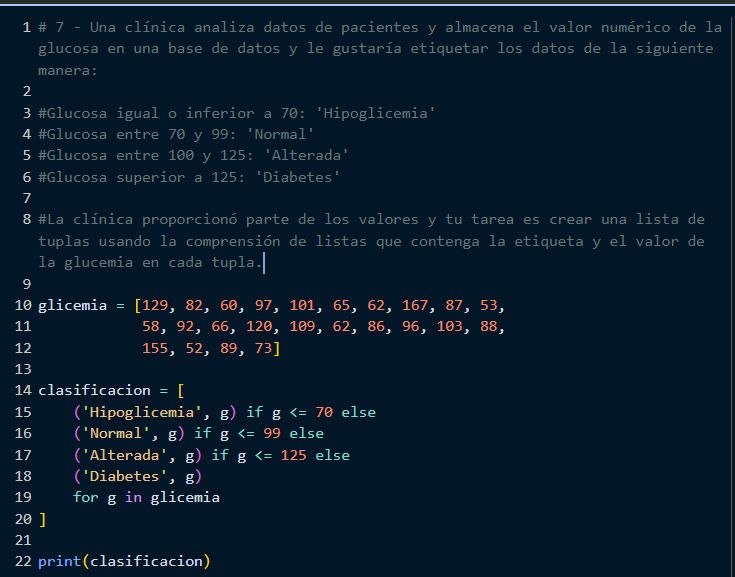Click line number 10 in the gutter

(24, 305)
